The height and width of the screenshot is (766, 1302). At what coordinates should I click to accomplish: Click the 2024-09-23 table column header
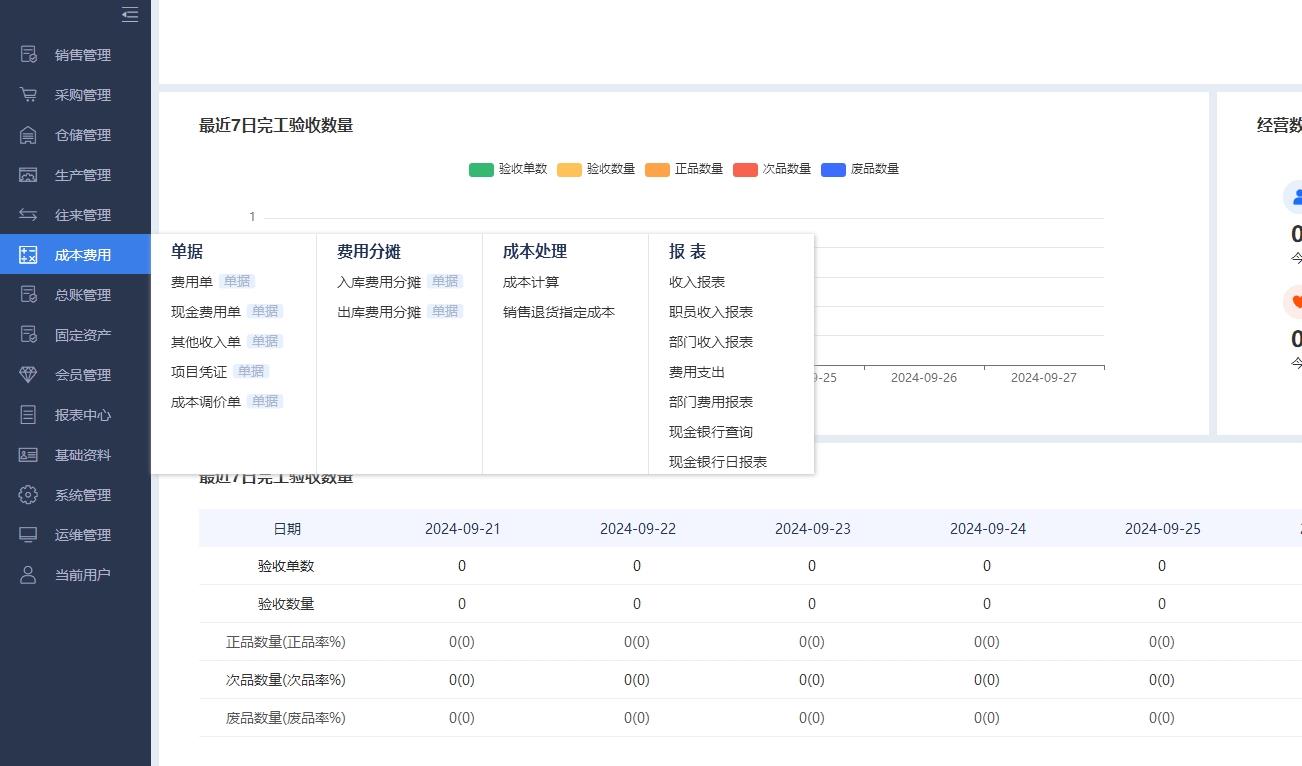tap(812, 528)
